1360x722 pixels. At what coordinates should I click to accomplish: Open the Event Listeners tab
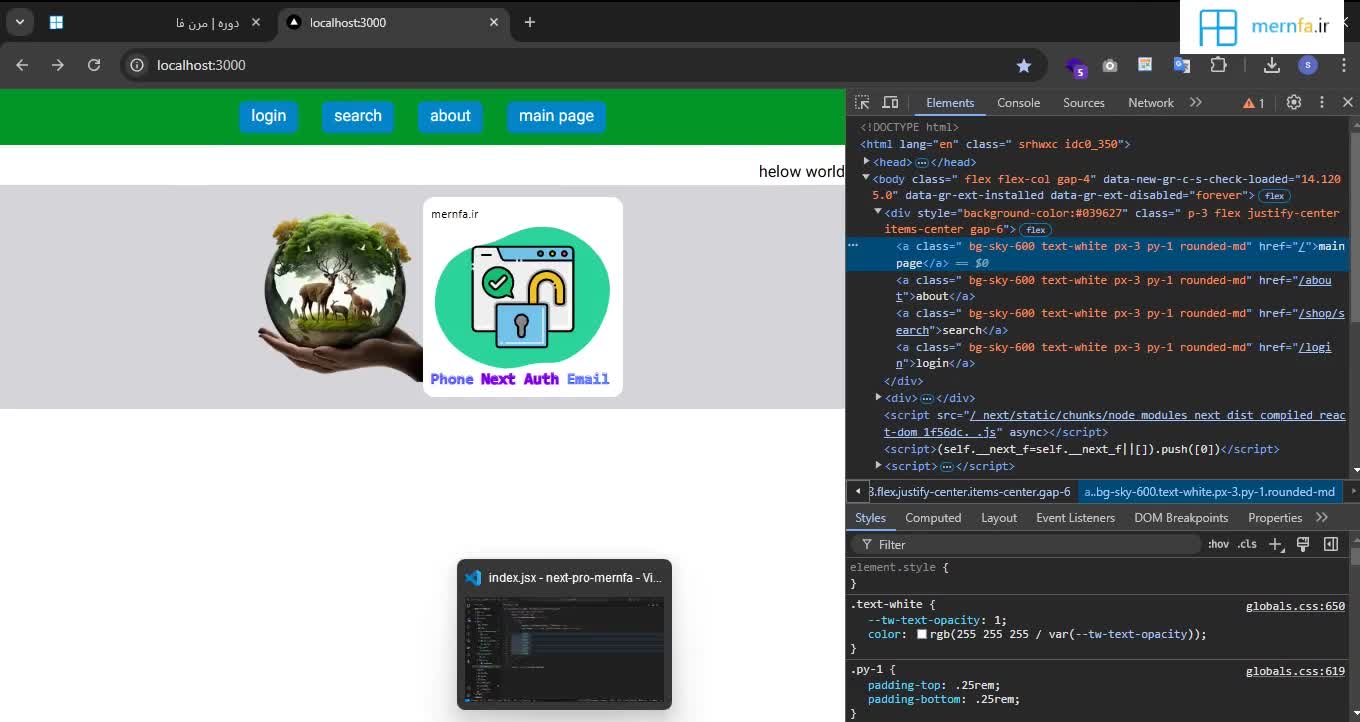(x=1075, y=518)
